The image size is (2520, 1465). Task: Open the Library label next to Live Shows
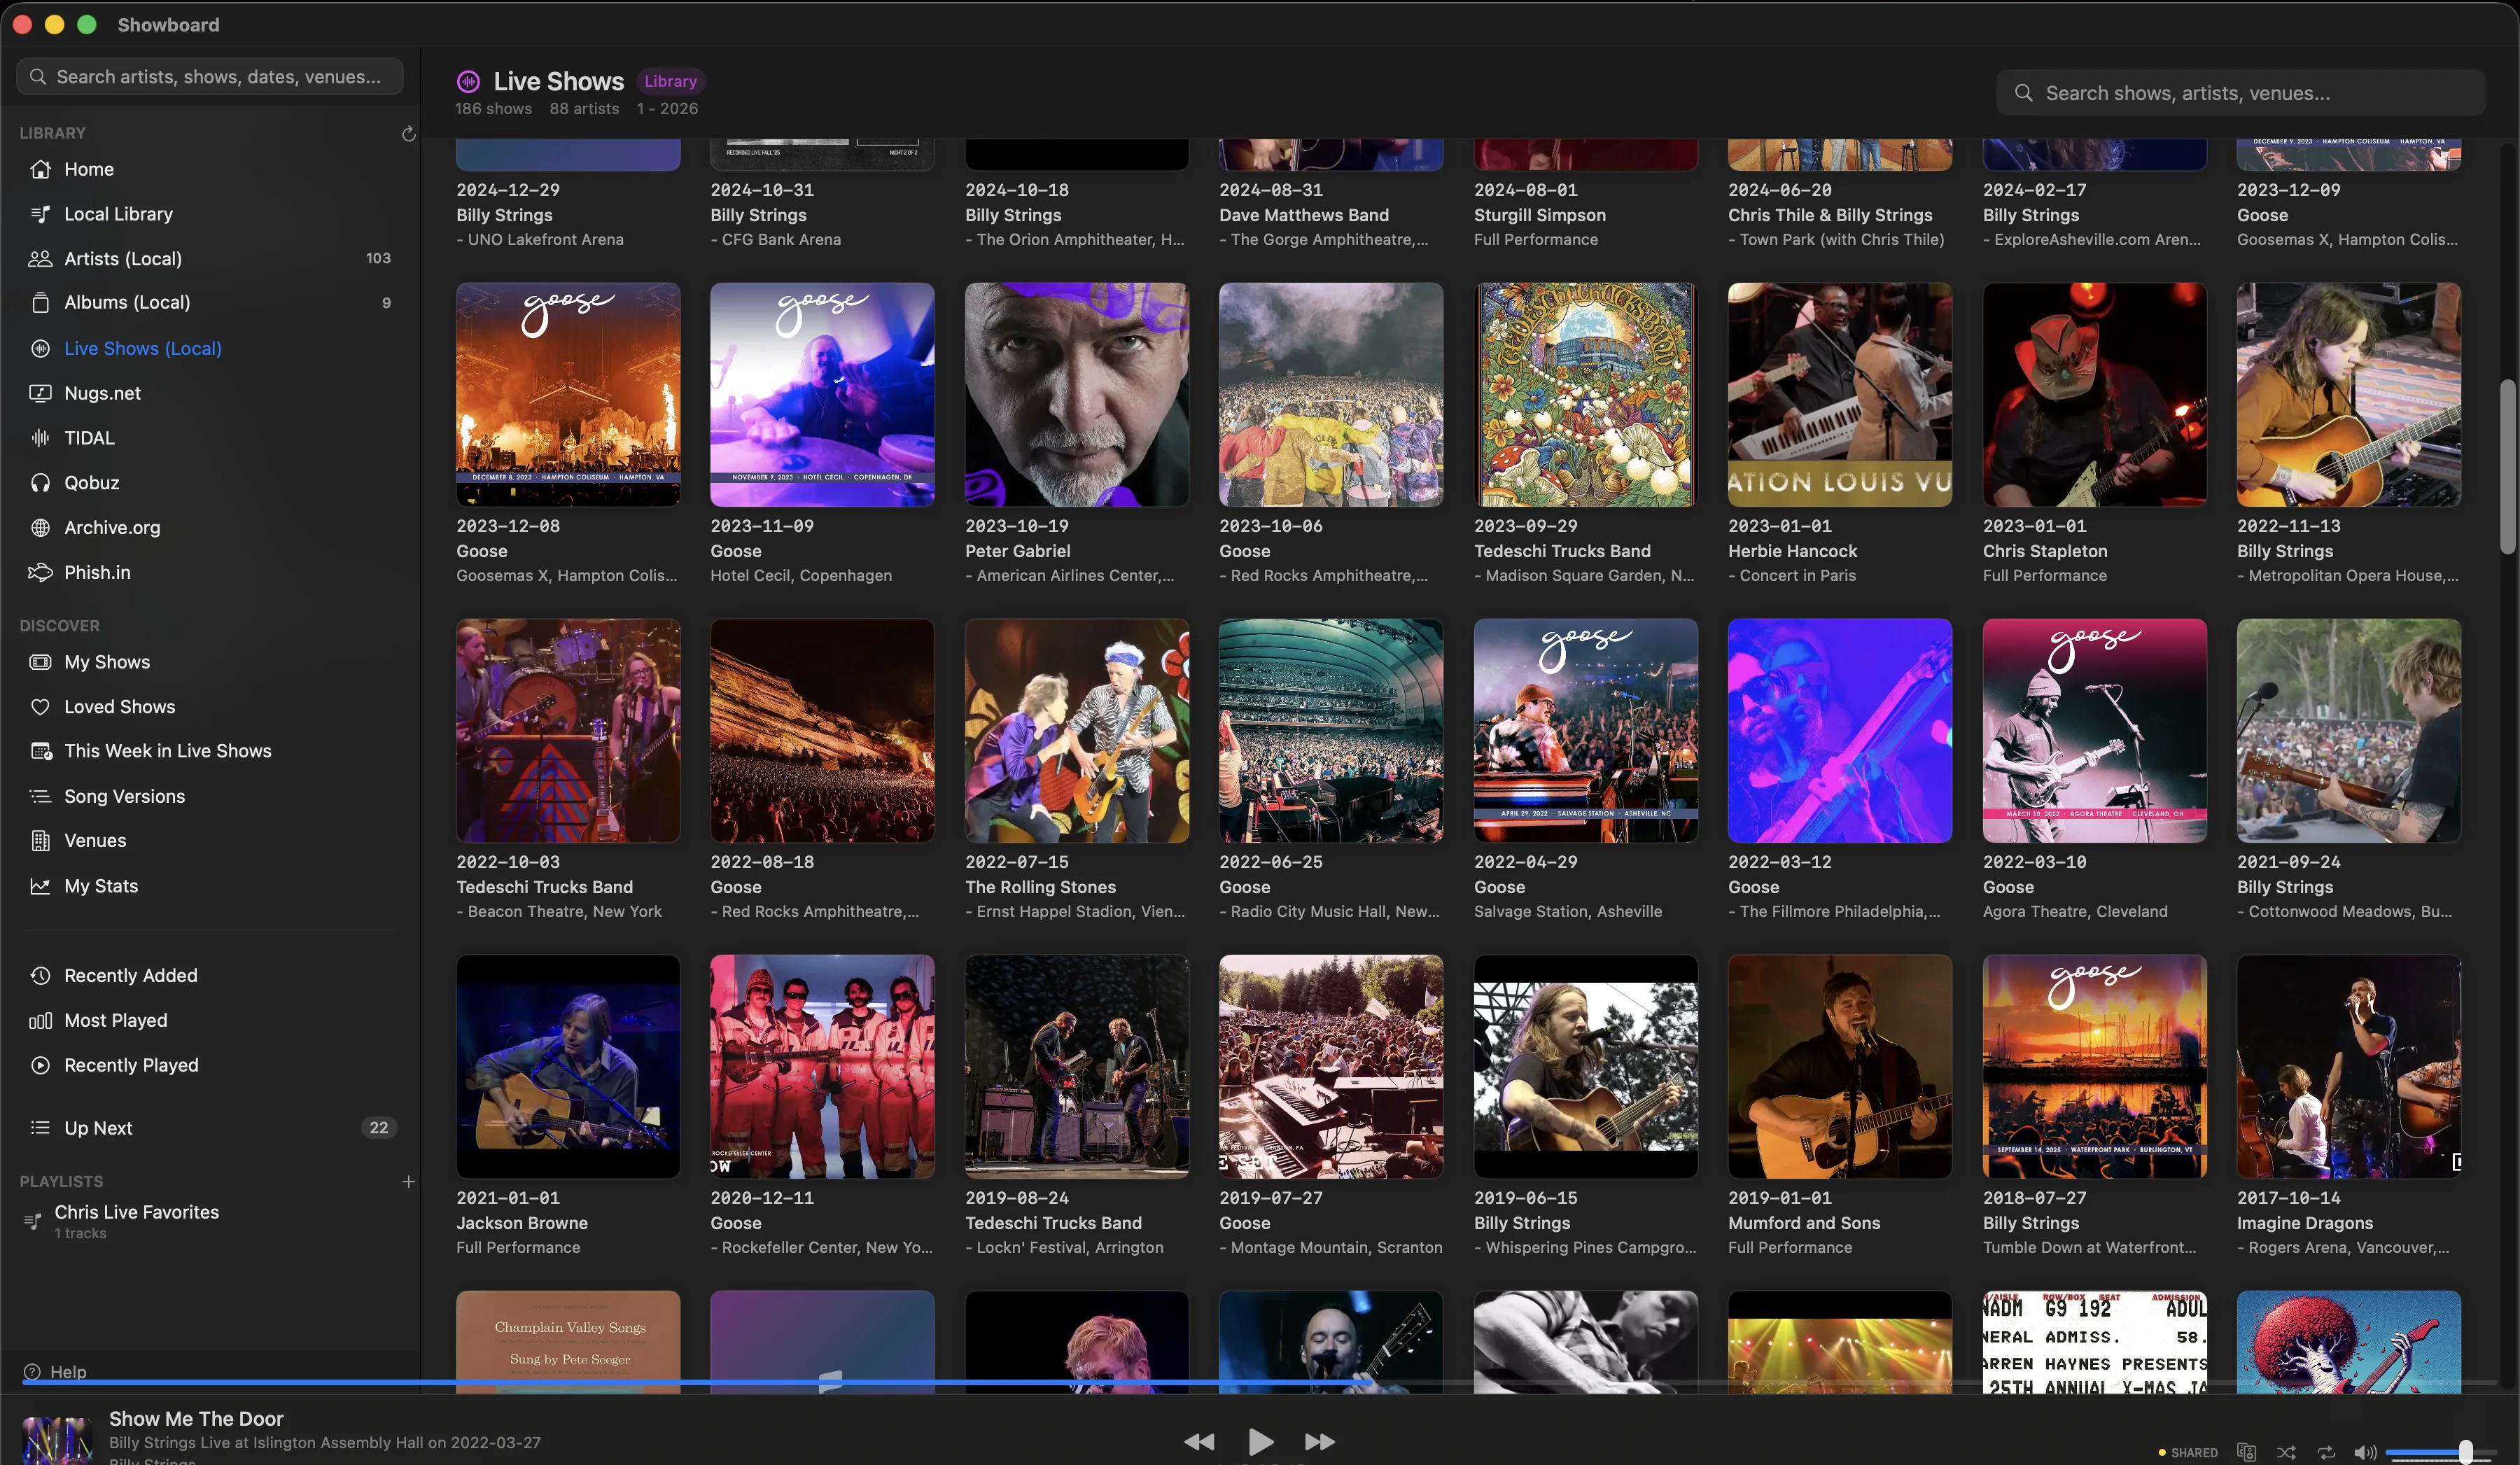(x=670, y=81)
